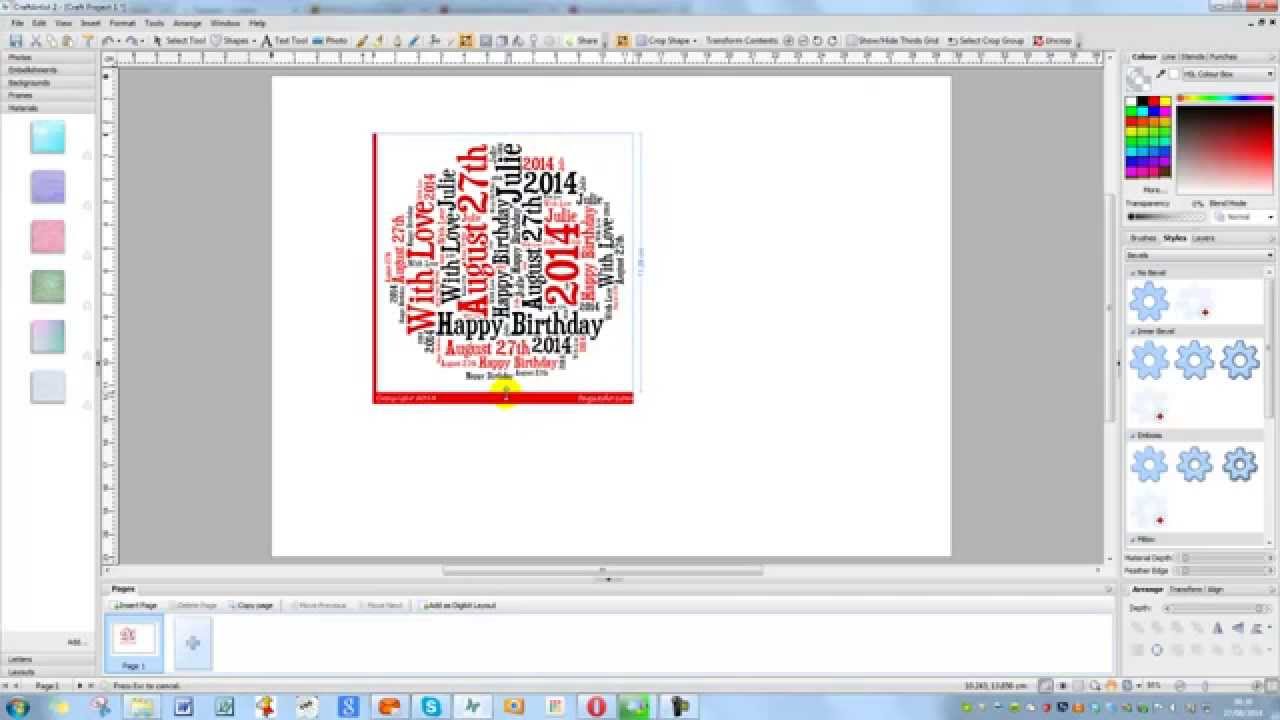Select the Page 1 thumbnail
The image size is (1280, 720).
pos(133,642)
